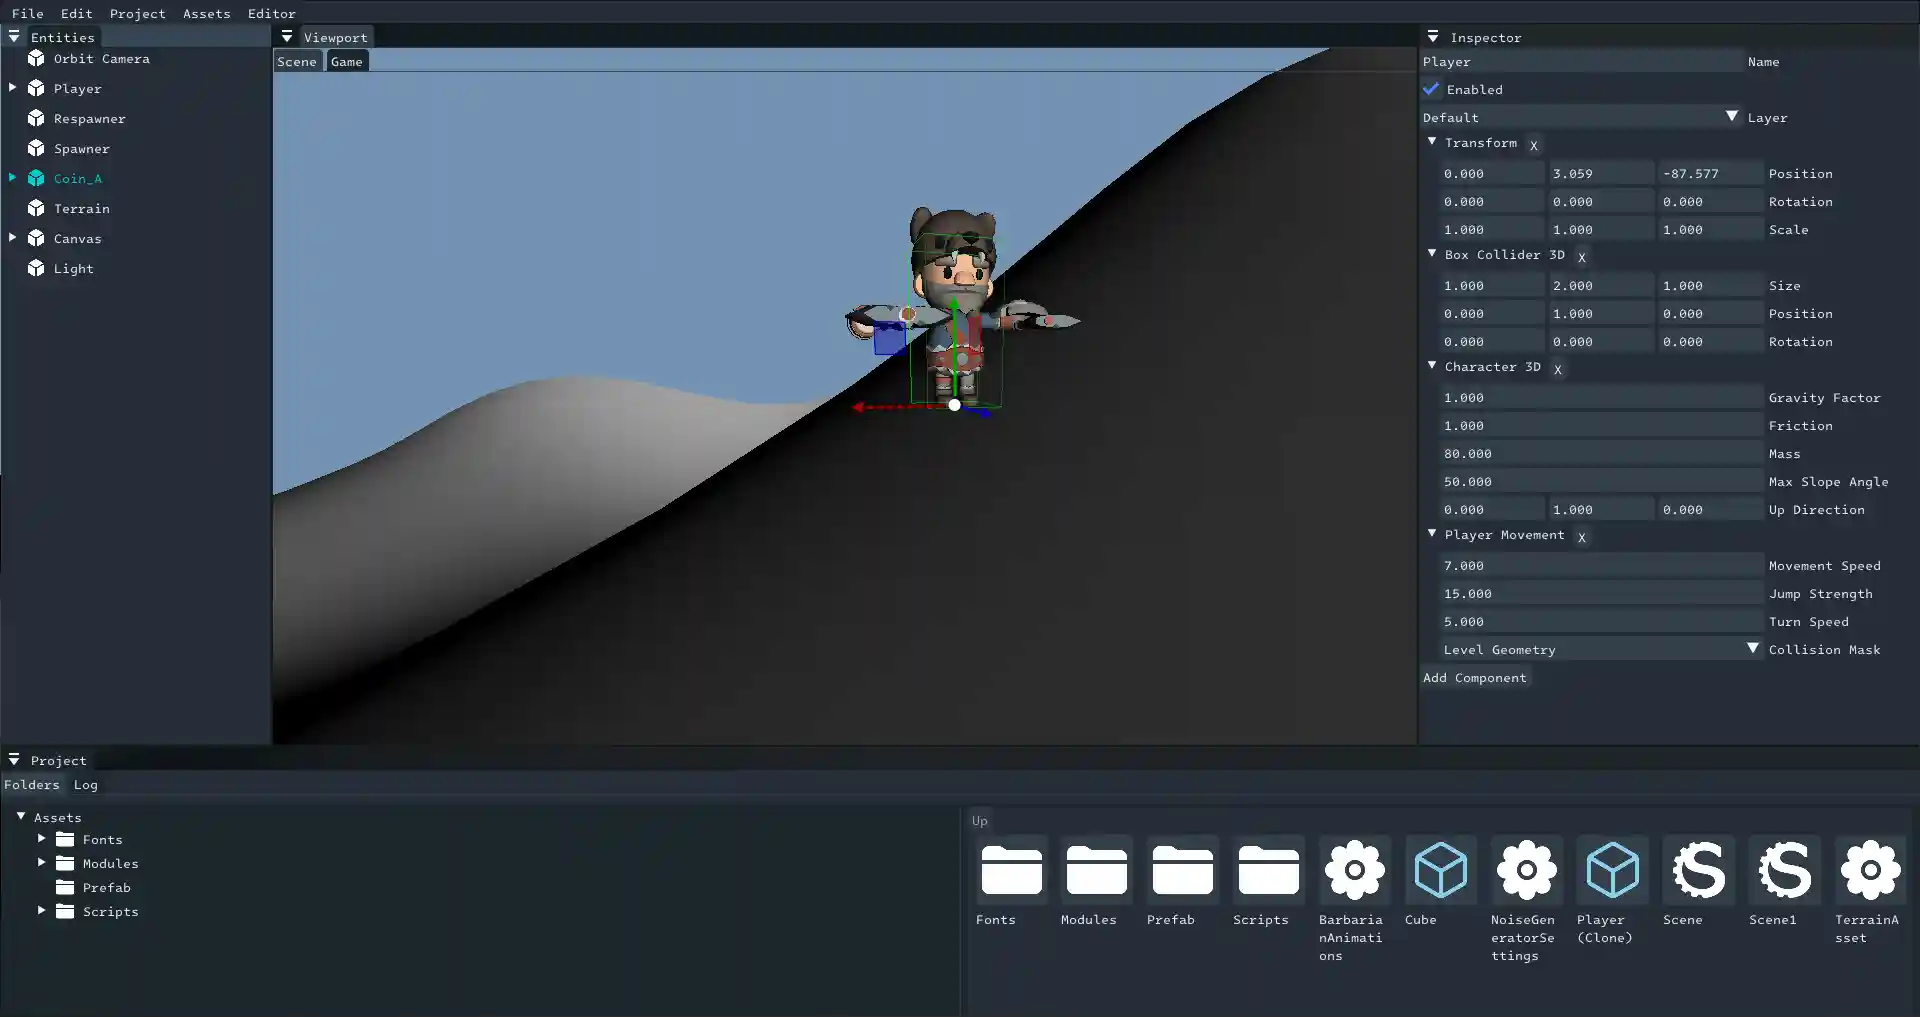Open the Player (Clone) prefab asset
Viewport: 1920px width, 1017px height.
[x=1613, y=870]
